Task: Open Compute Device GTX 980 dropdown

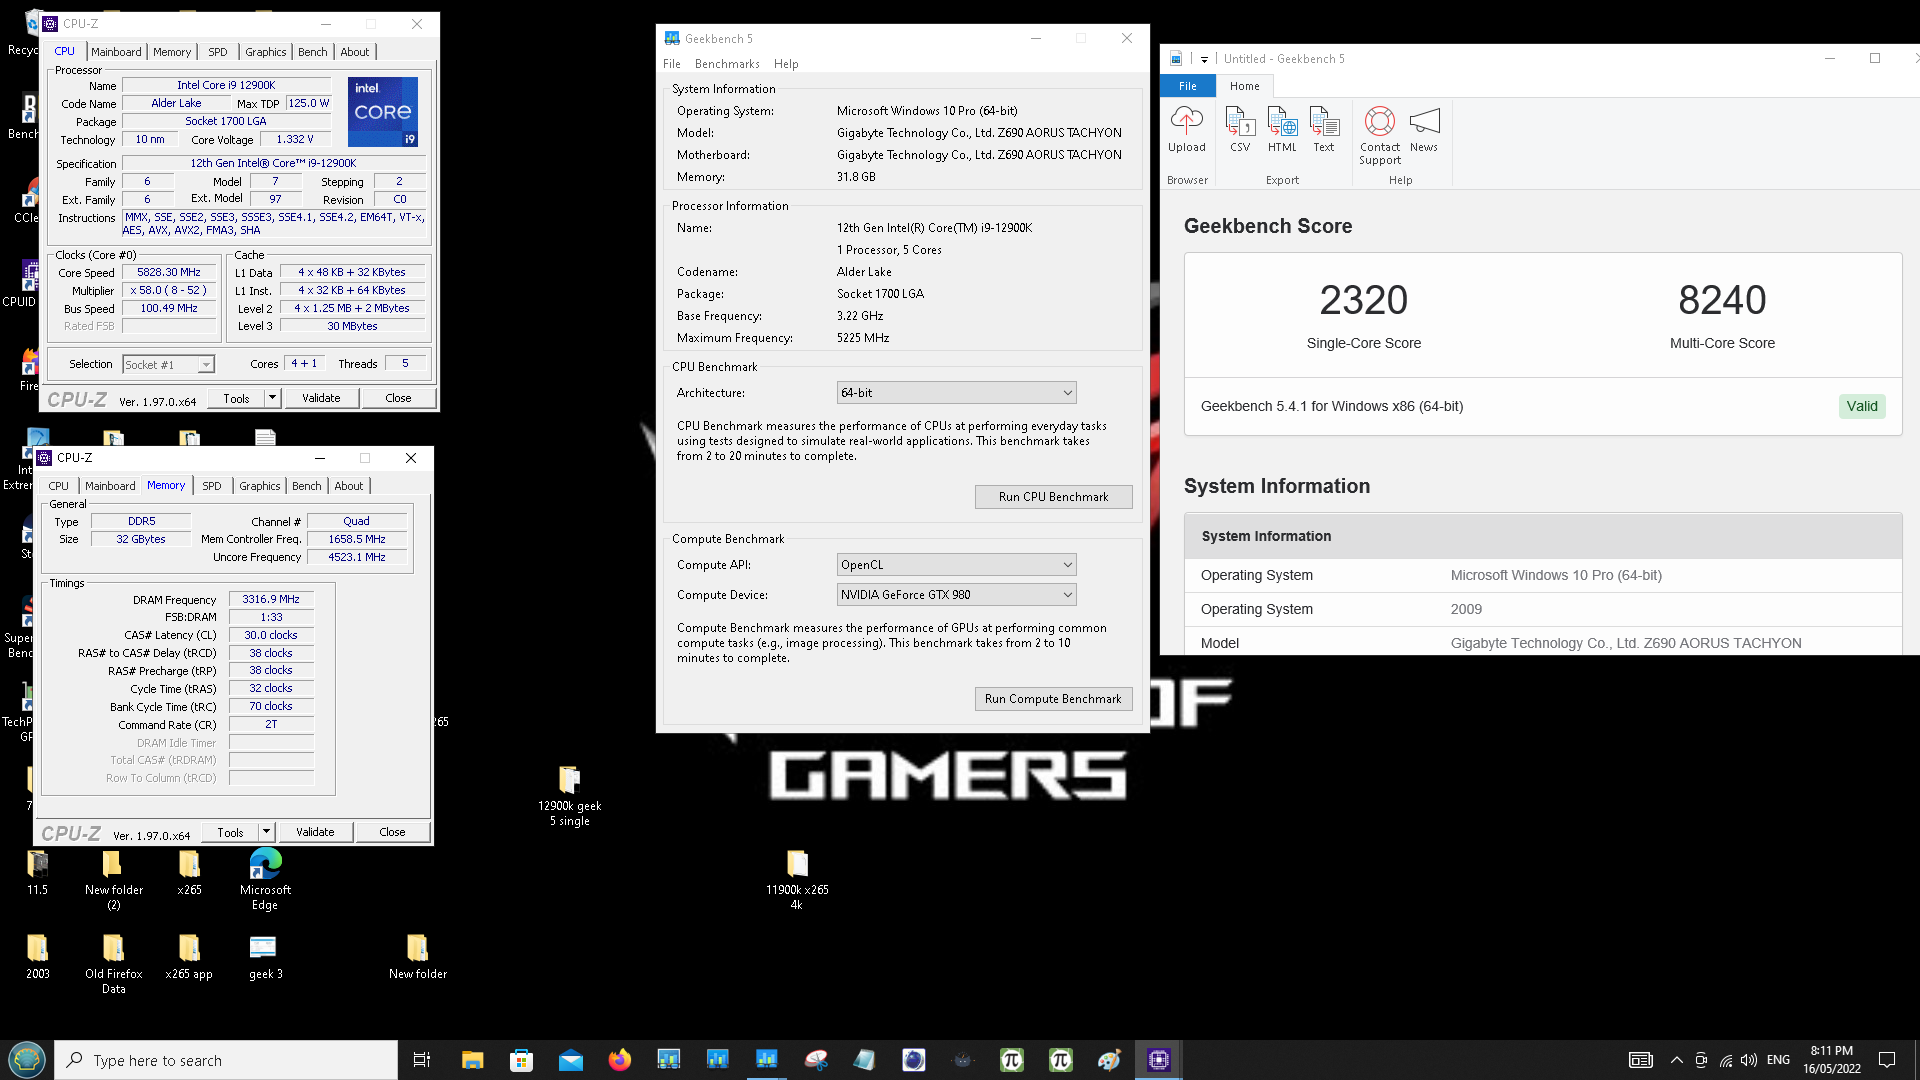Action: [956, 595]
